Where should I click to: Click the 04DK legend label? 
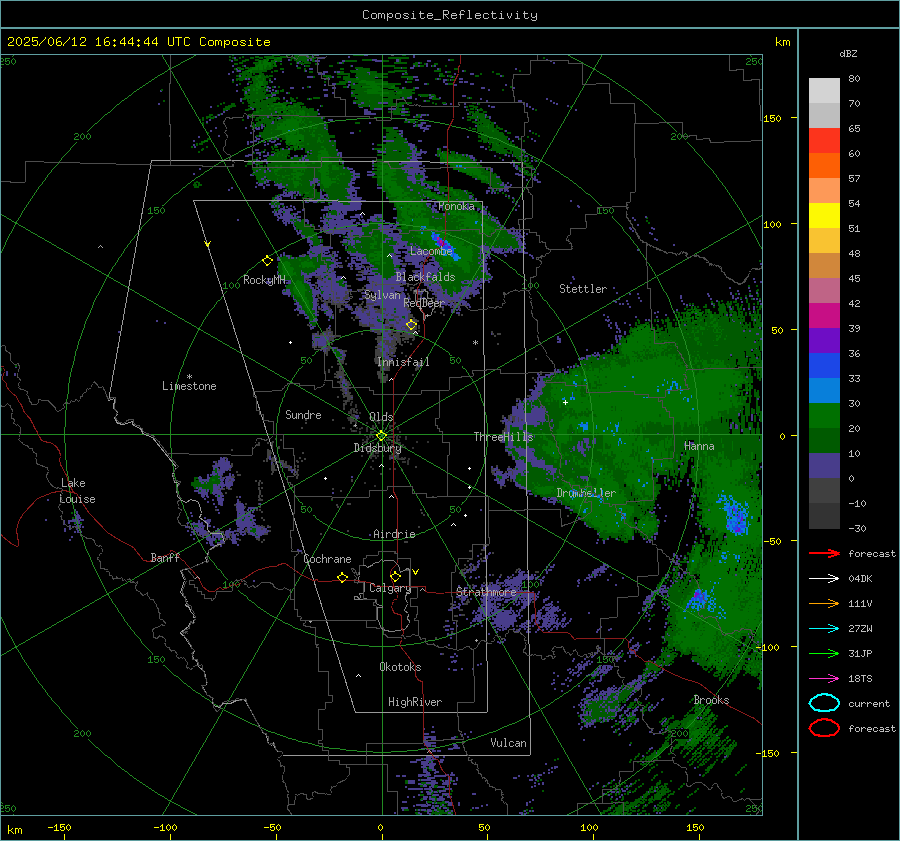(x=860, y=579)
